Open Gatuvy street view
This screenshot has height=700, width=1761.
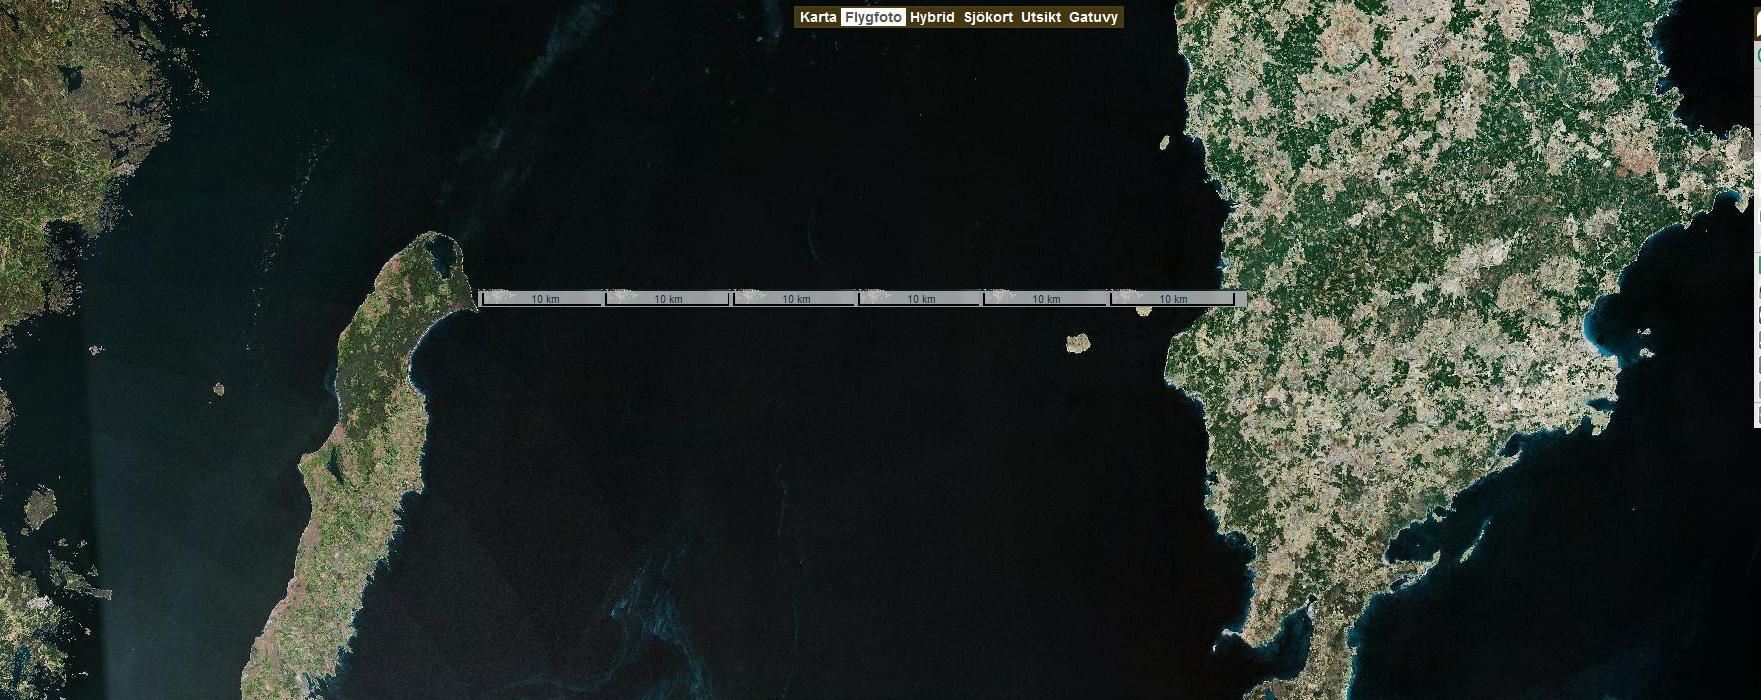(1093, 17)
